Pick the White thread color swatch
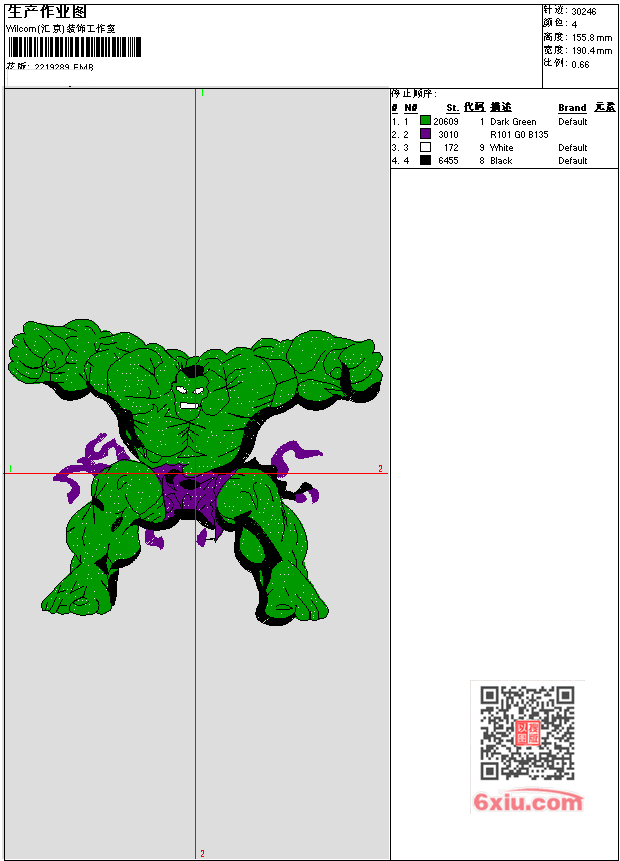The height and width of the screenshot is (861, 620). [x=425, y=147]
